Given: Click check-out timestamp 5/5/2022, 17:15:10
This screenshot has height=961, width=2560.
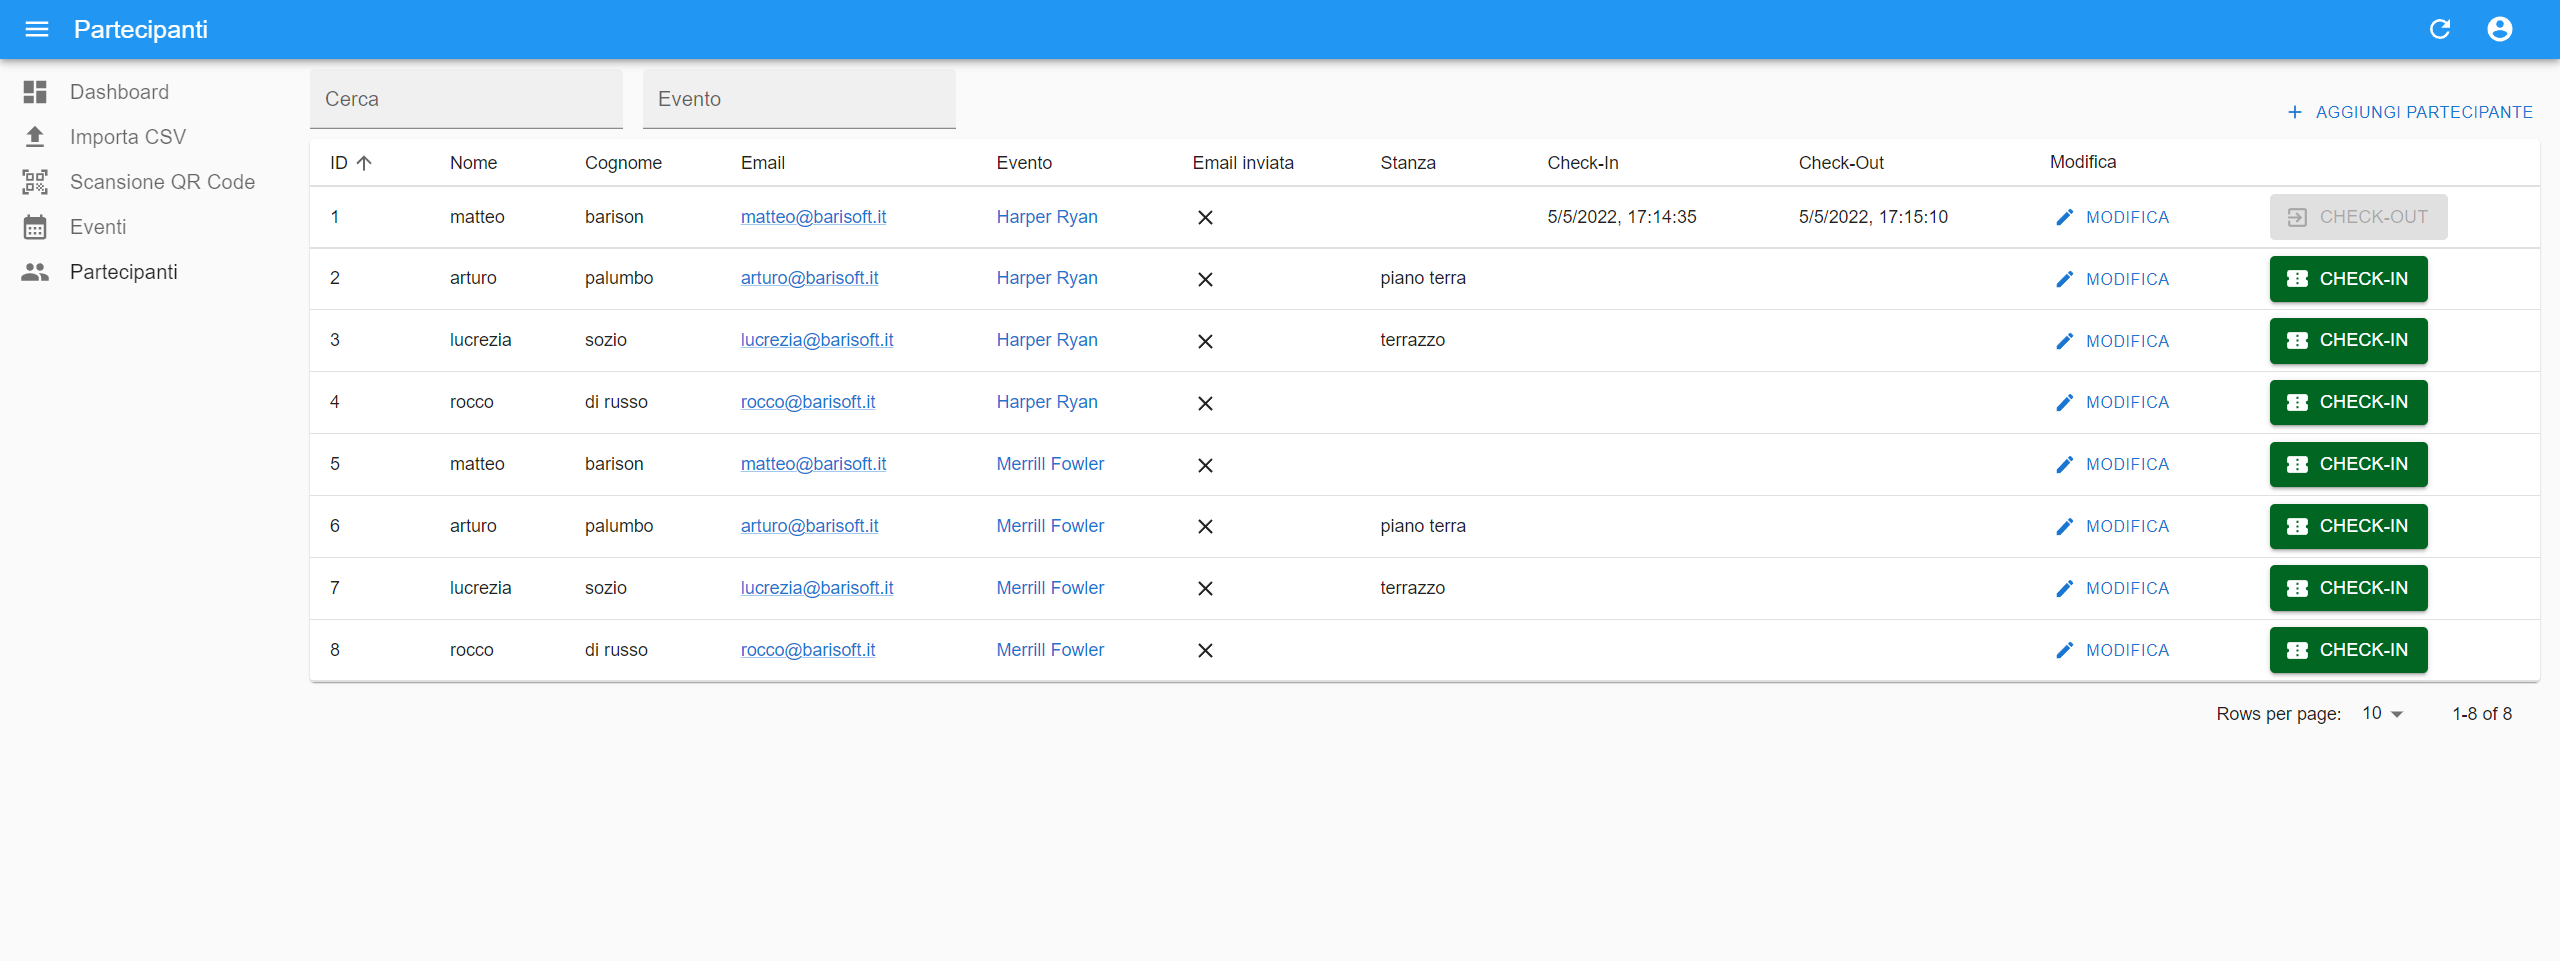Looking at the screenshot, I should point(1872,217).
